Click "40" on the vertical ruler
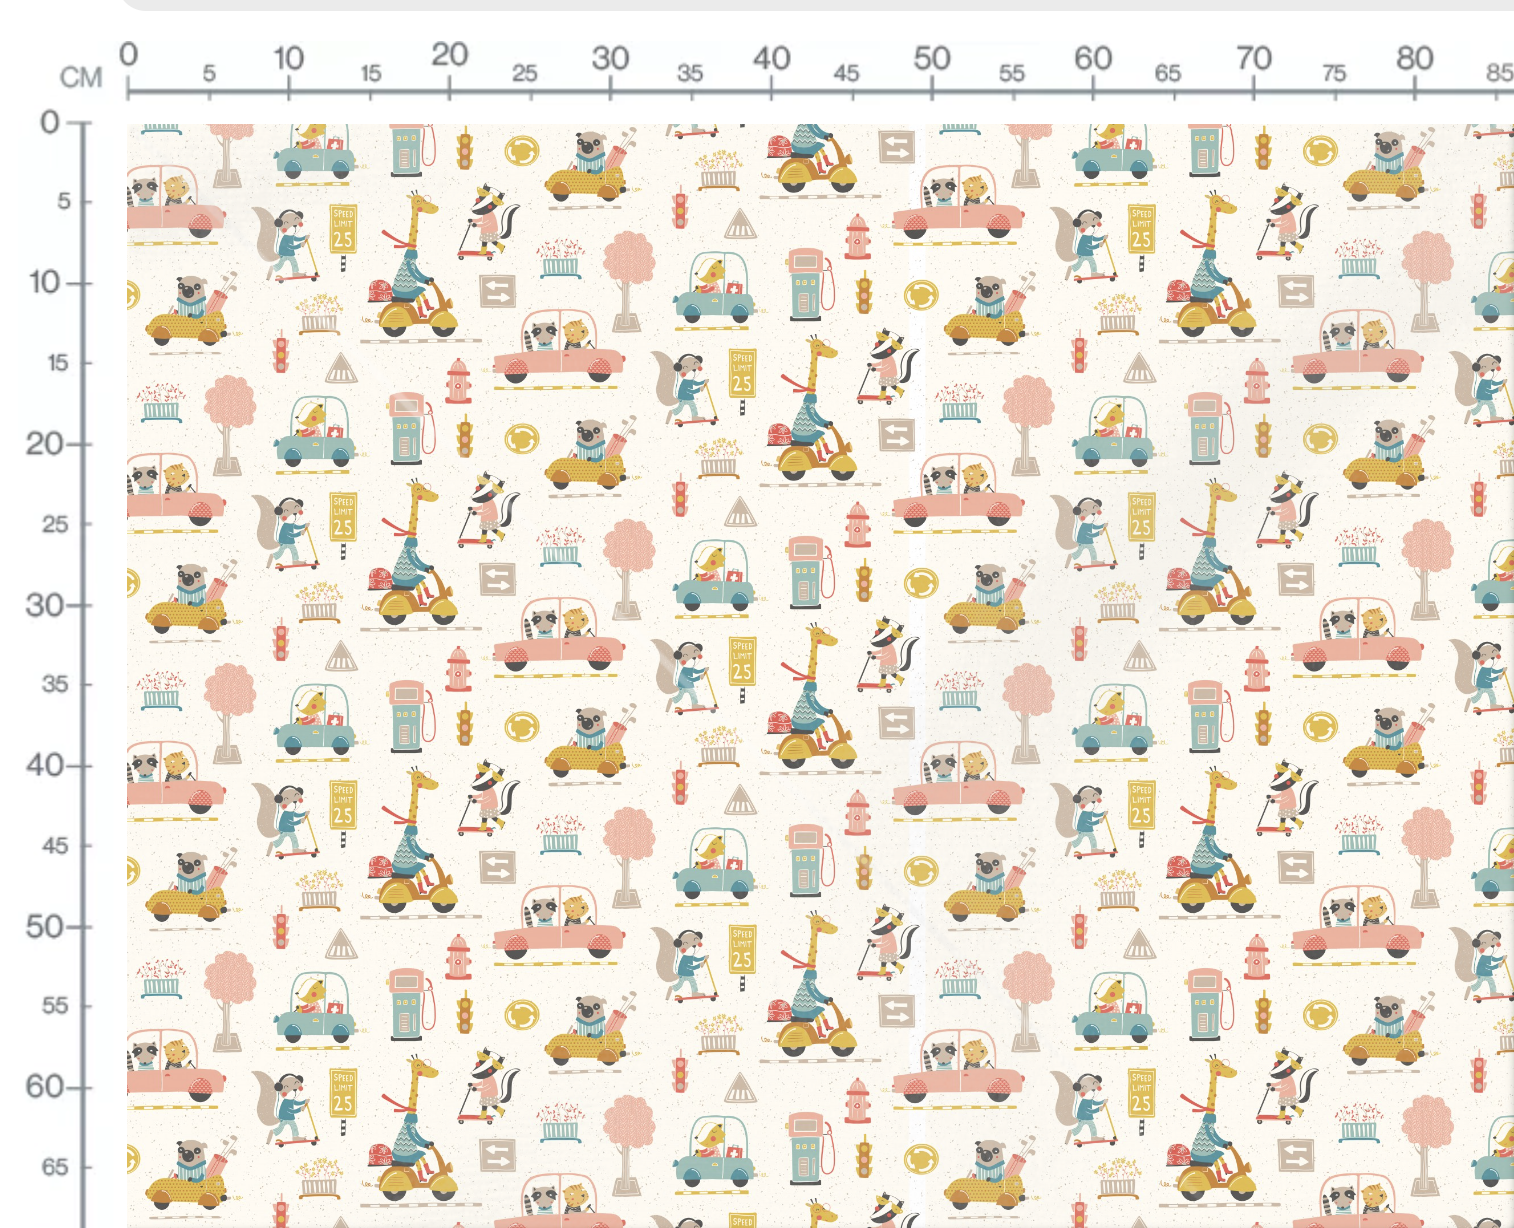This screenshot has width=1514, height=1228. coord(45,766)
